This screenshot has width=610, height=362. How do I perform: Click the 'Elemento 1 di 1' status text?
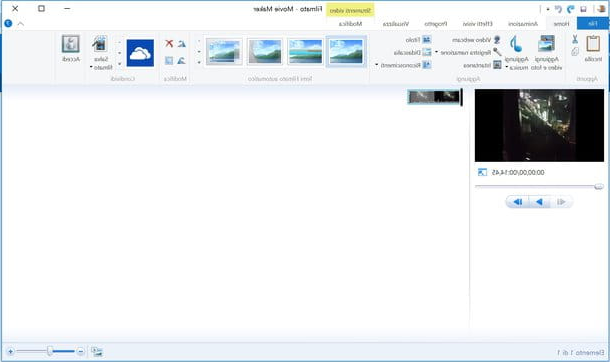(581, 353)
